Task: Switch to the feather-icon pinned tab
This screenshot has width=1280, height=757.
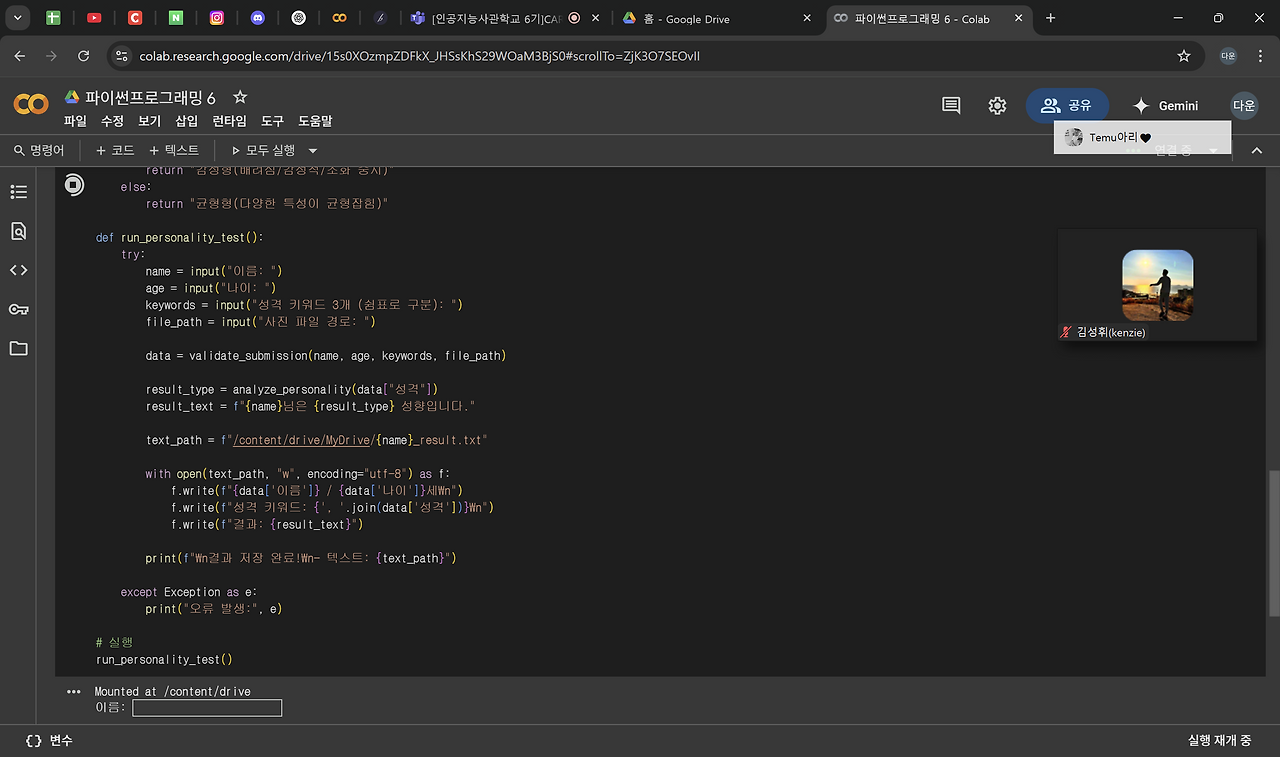Action: pos(380,18)
